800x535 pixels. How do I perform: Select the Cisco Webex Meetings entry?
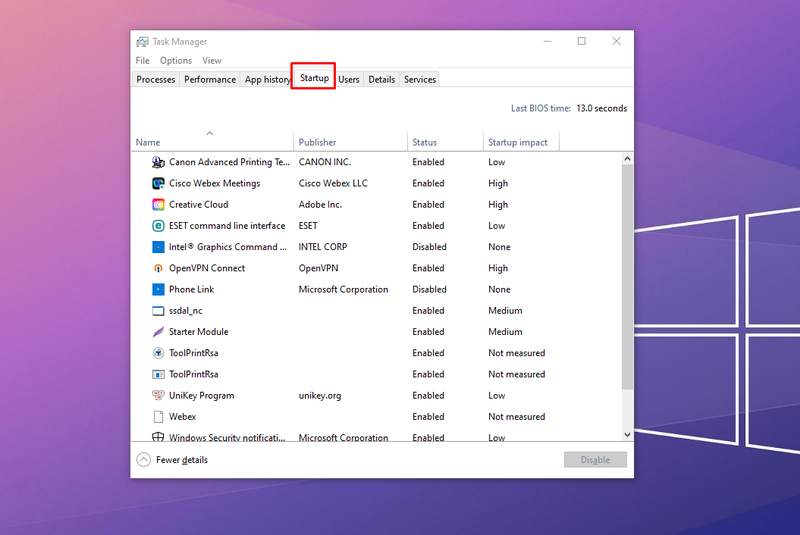coord(377,184)
